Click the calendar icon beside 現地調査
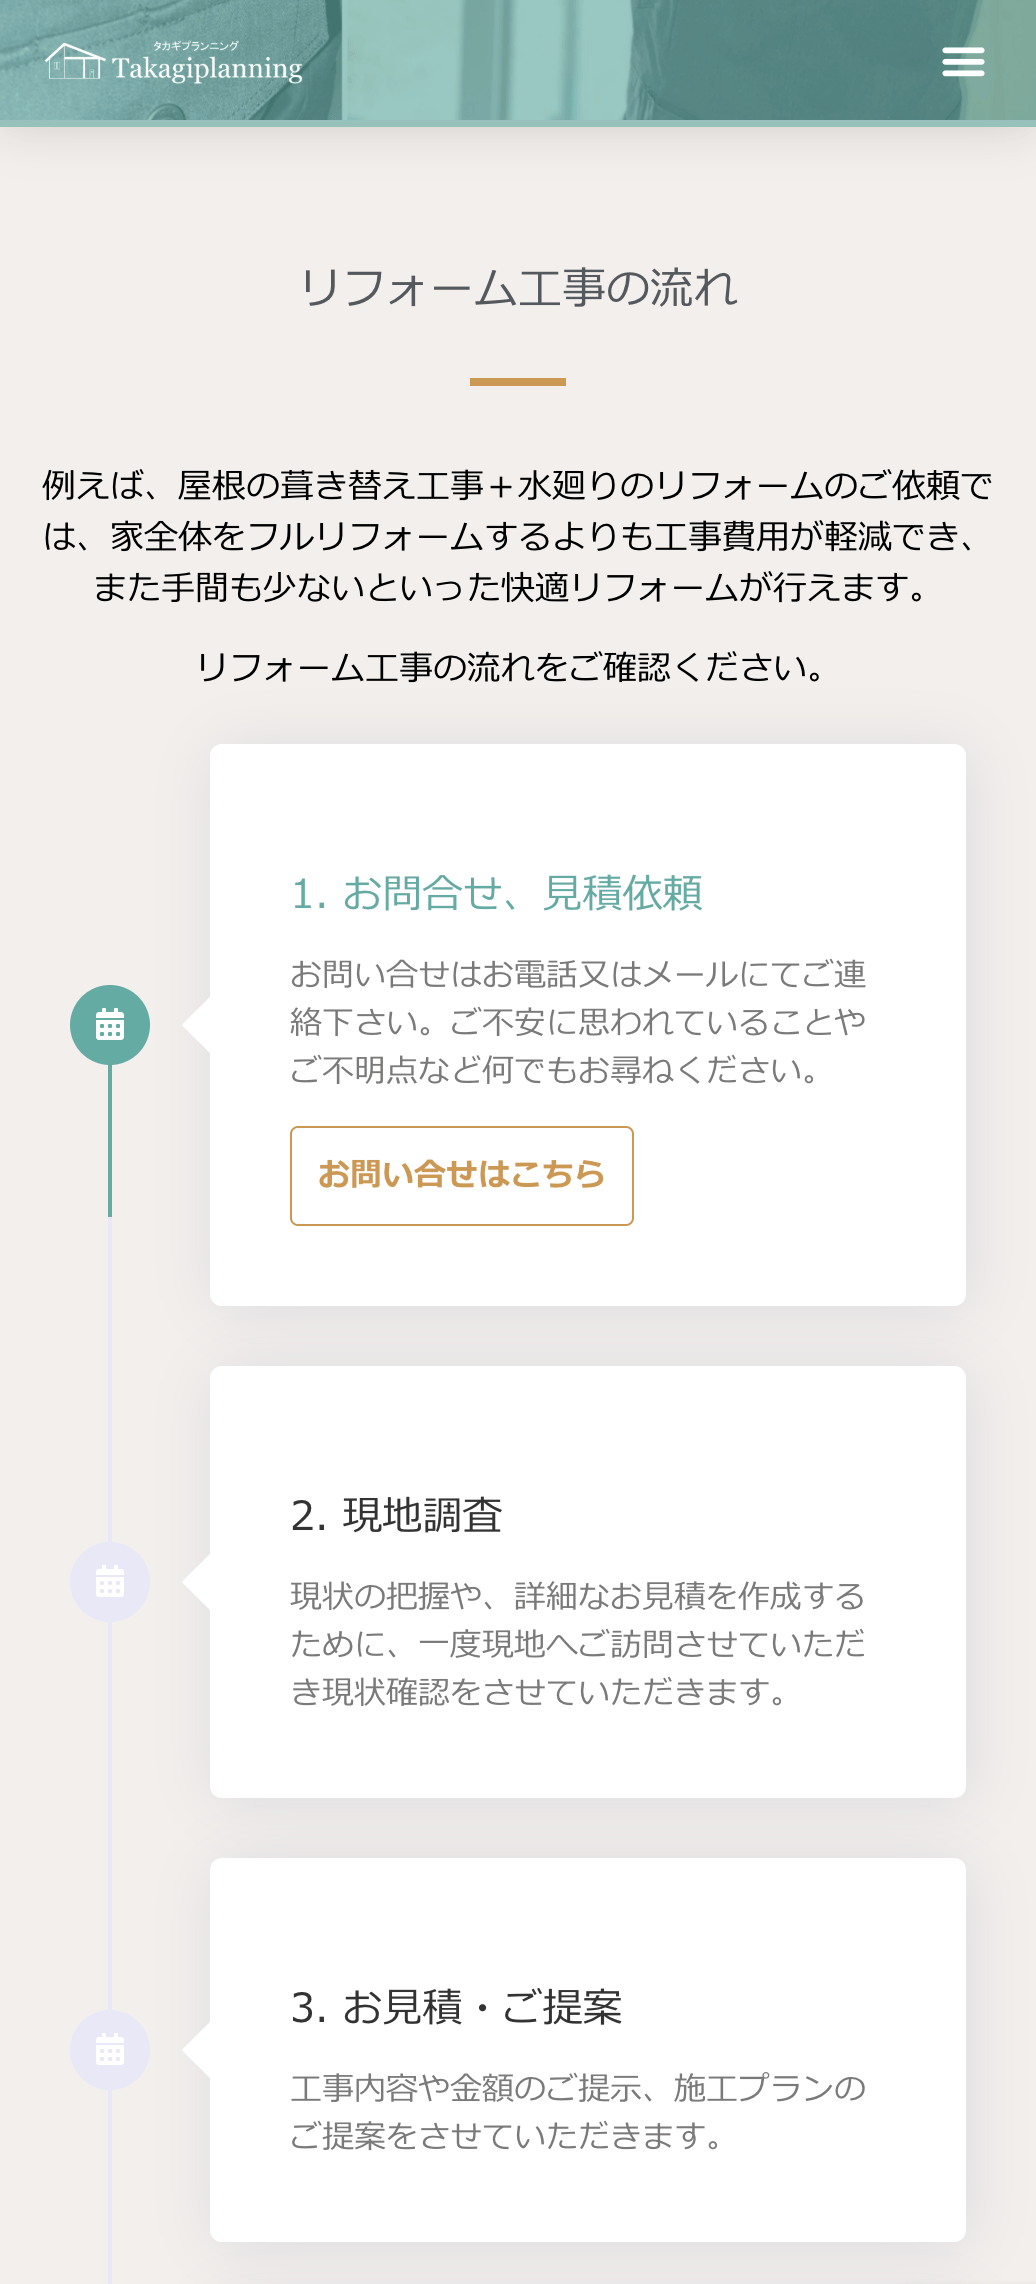This screenshot has height=2284, width=1036. point(110,1582)
